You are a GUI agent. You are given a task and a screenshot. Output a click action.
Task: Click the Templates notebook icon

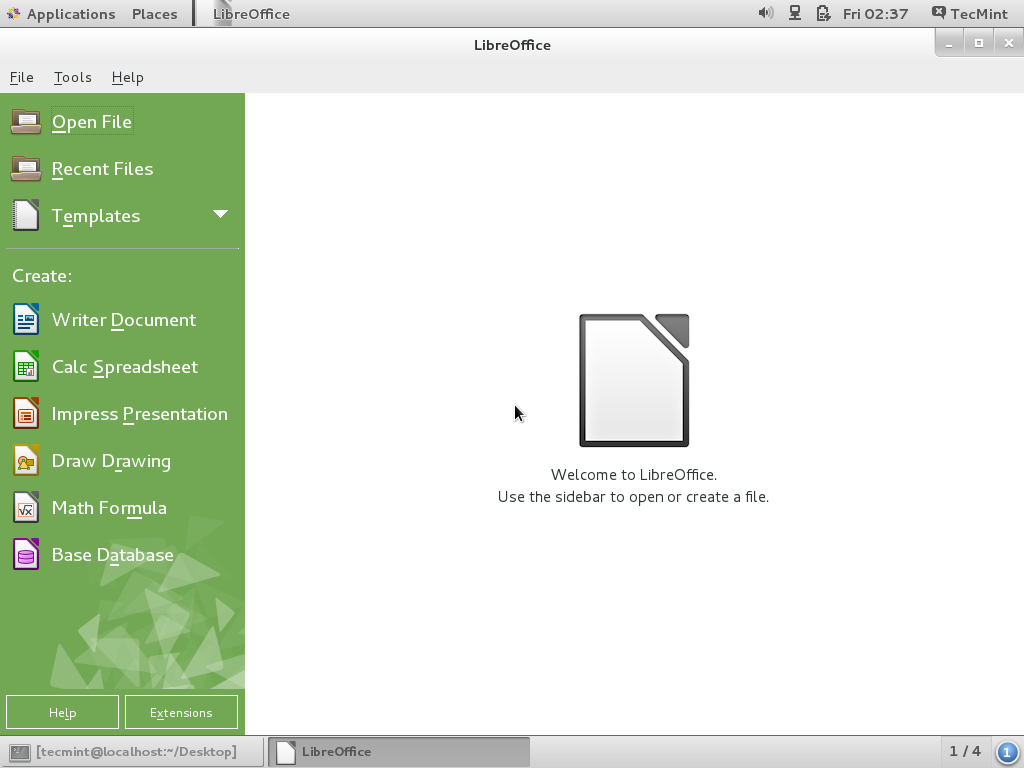click(26, 216)
